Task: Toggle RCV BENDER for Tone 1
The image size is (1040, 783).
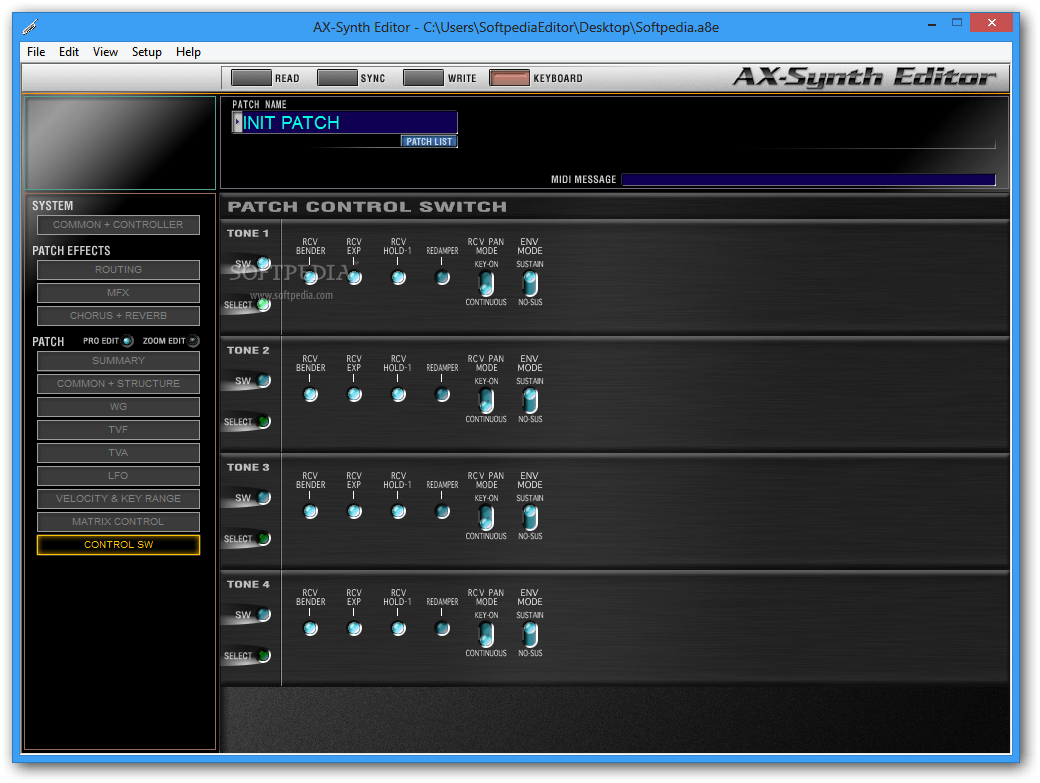Action: [310, 277]
